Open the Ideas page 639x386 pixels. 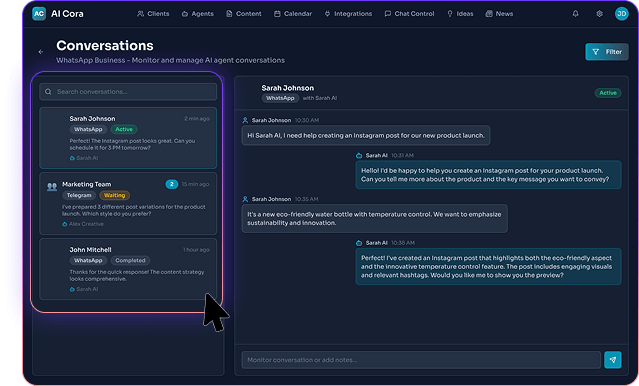pyautogui.click(x=461, y=14)
